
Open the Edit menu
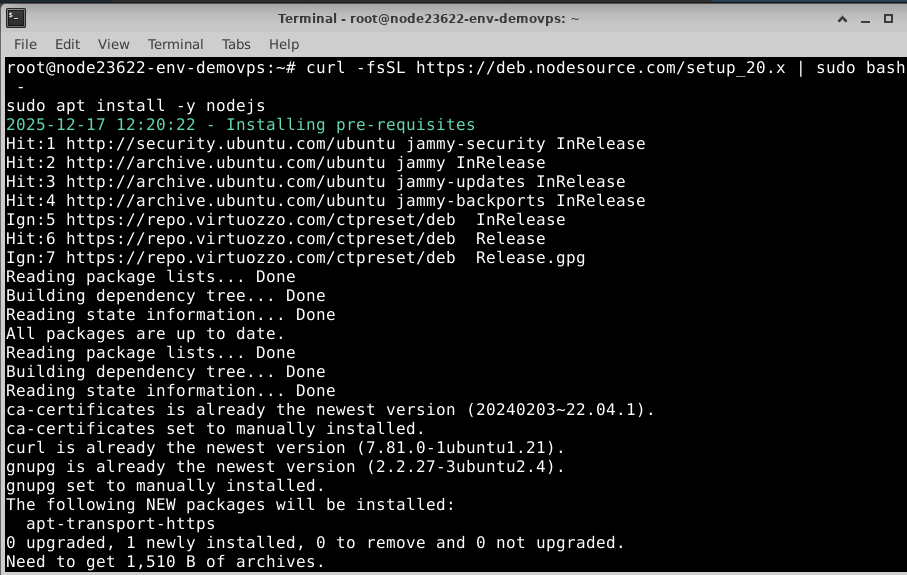(67, 44)
